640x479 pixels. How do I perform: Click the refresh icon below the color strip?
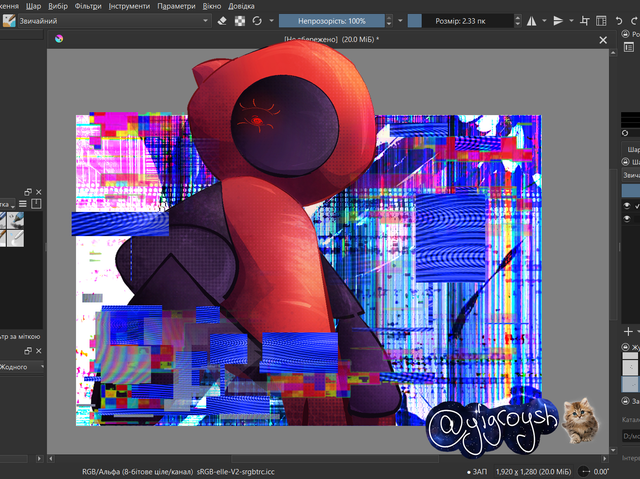[625, 133]
